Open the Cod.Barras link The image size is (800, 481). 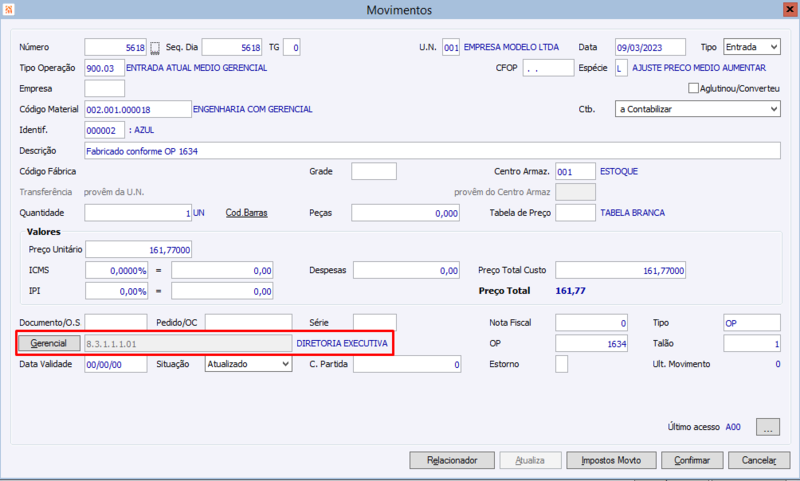tap(246, 213)
